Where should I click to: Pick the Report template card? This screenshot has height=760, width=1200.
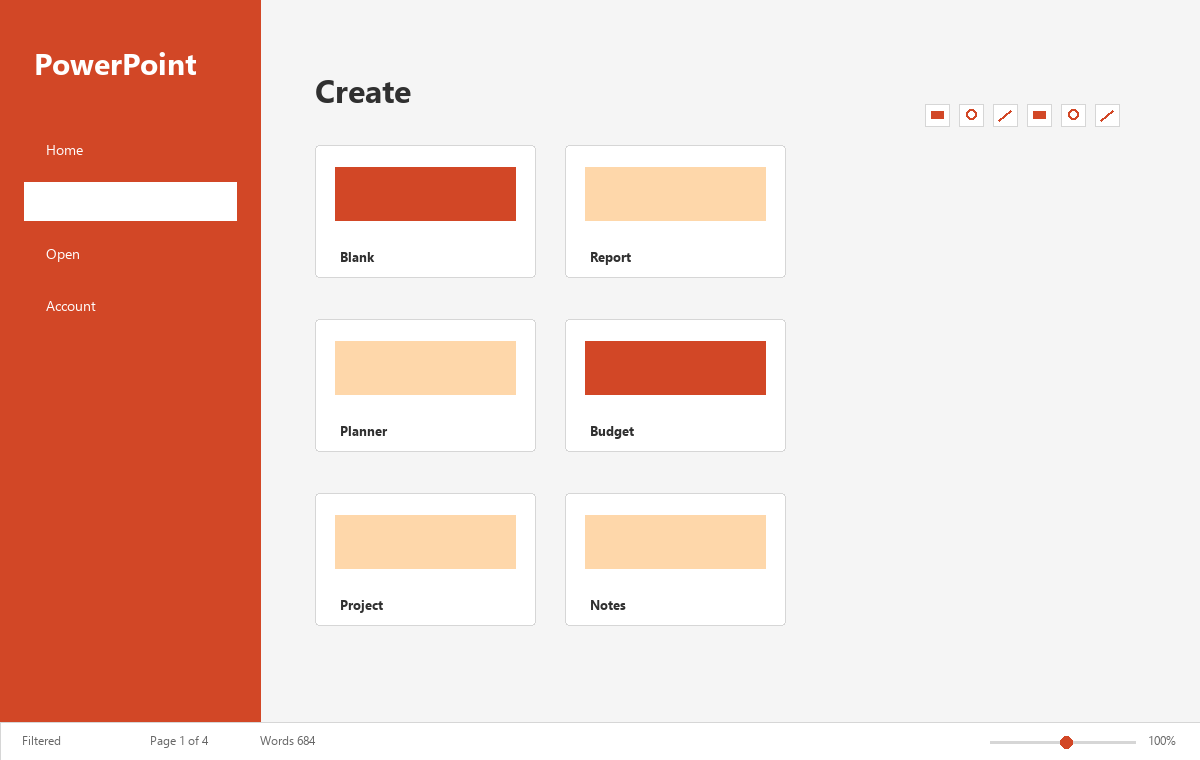click(x=675, y=211)
